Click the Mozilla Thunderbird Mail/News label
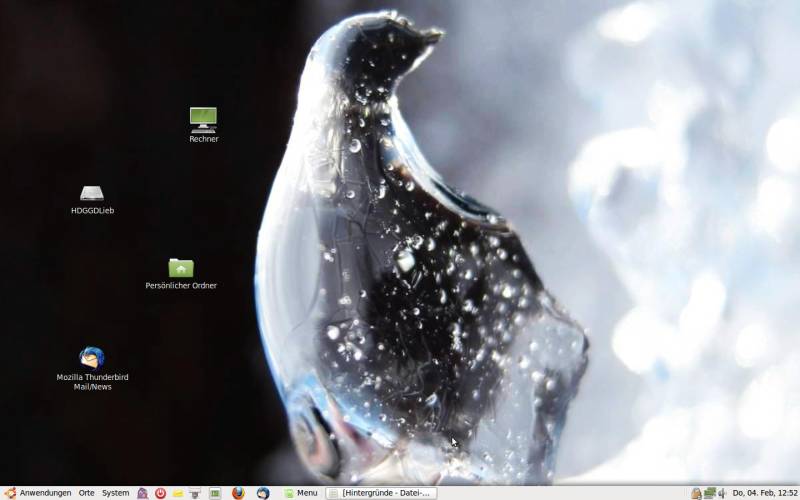 (92, 382)
